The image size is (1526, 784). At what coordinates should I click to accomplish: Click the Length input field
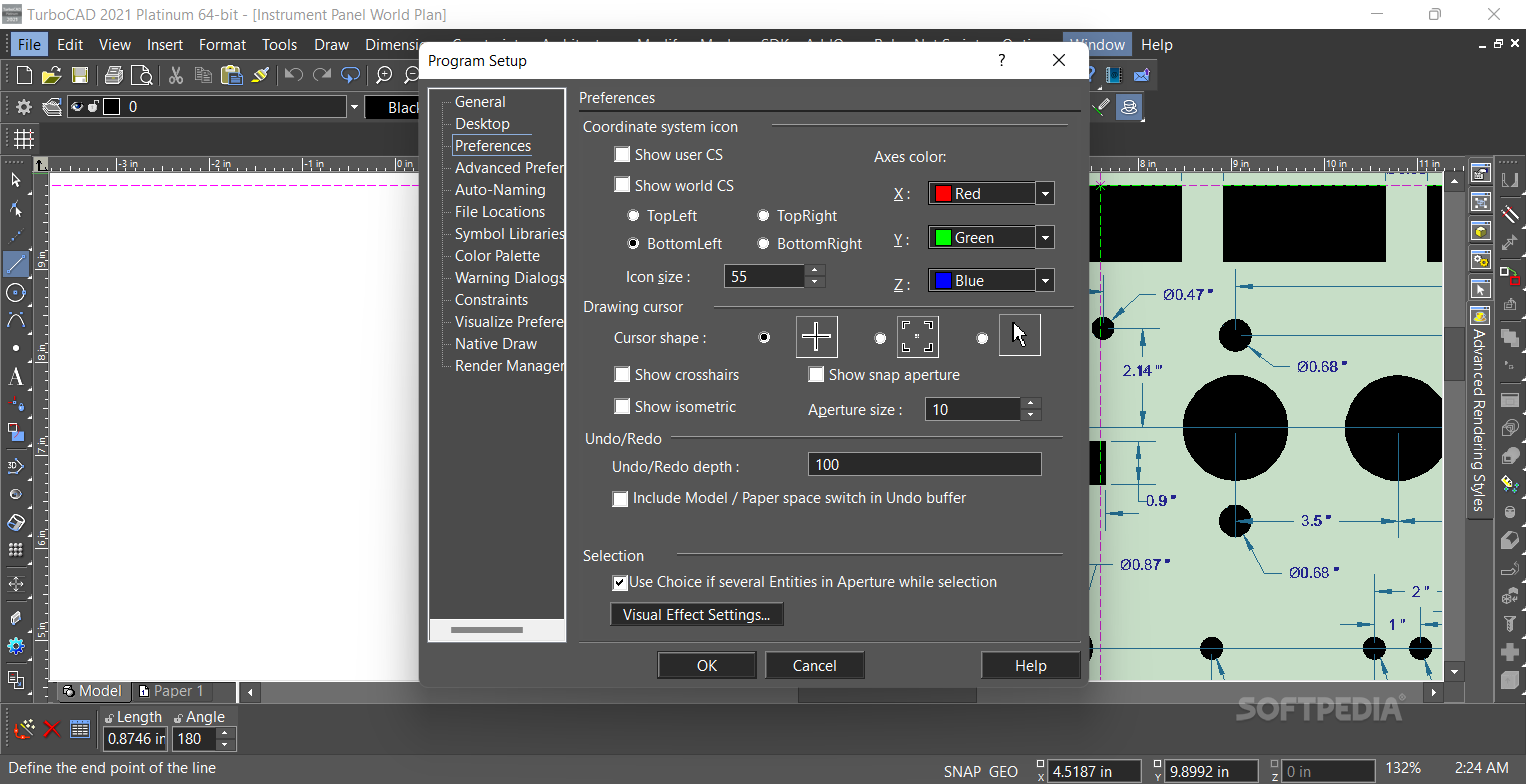[135, 740]
